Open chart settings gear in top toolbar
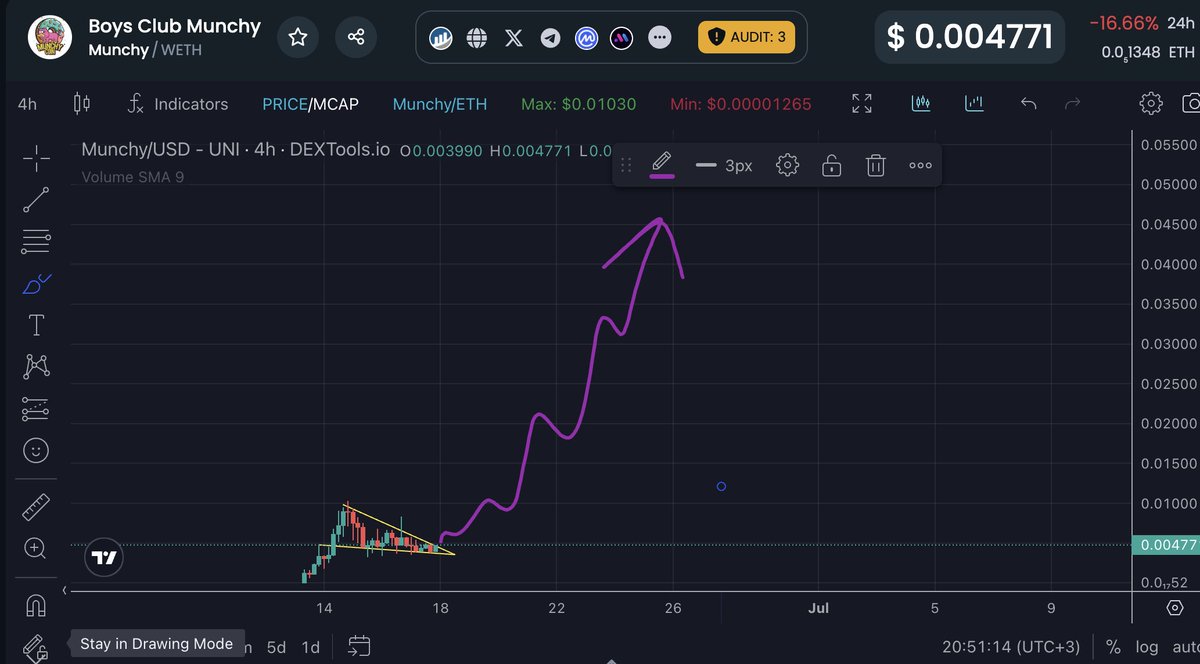 click(1151, 103)
